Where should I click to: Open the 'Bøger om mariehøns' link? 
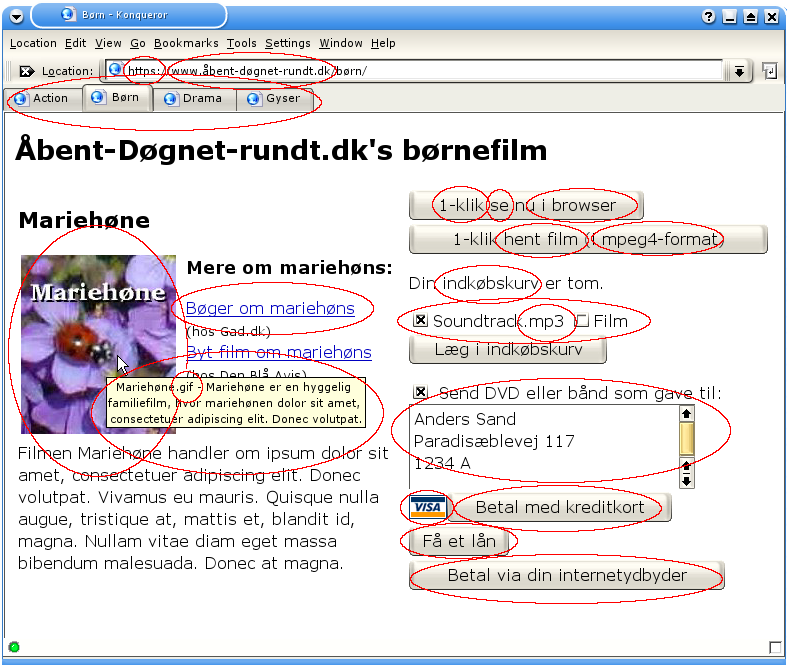[x=270, y=308]
